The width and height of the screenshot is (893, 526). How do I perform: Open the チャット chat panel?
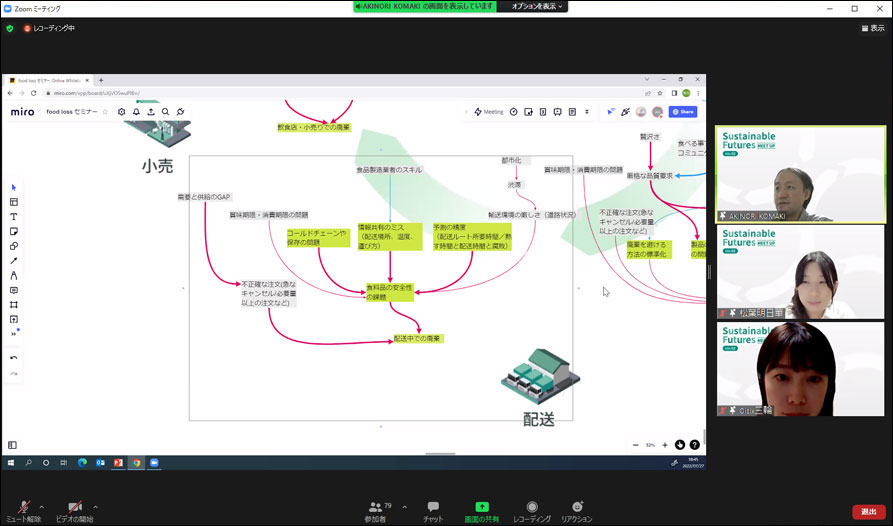pyautogui.click(x=433, y=511)
